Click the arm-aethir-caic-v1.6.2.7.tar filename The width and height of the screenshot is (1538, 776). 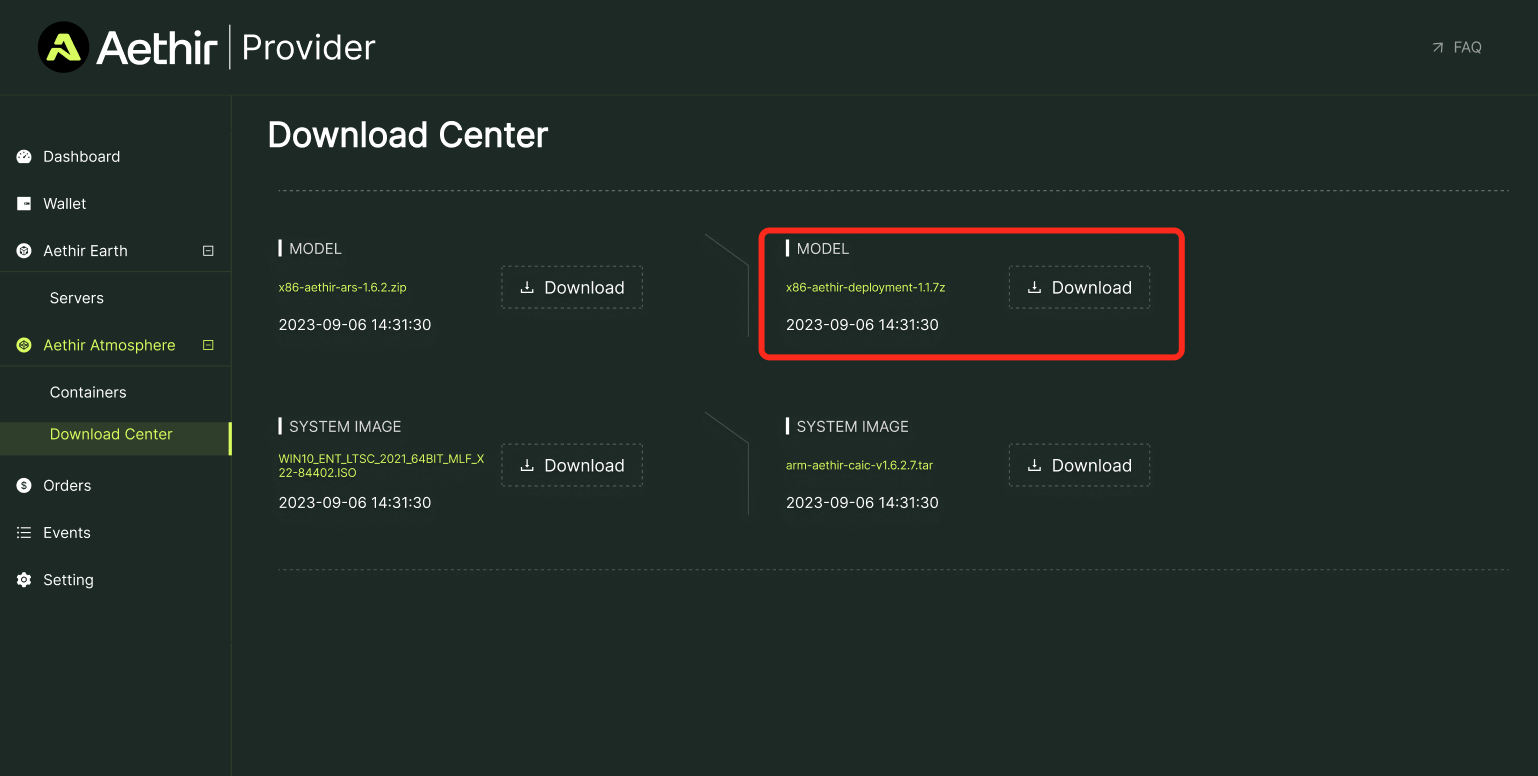point(859,465)
